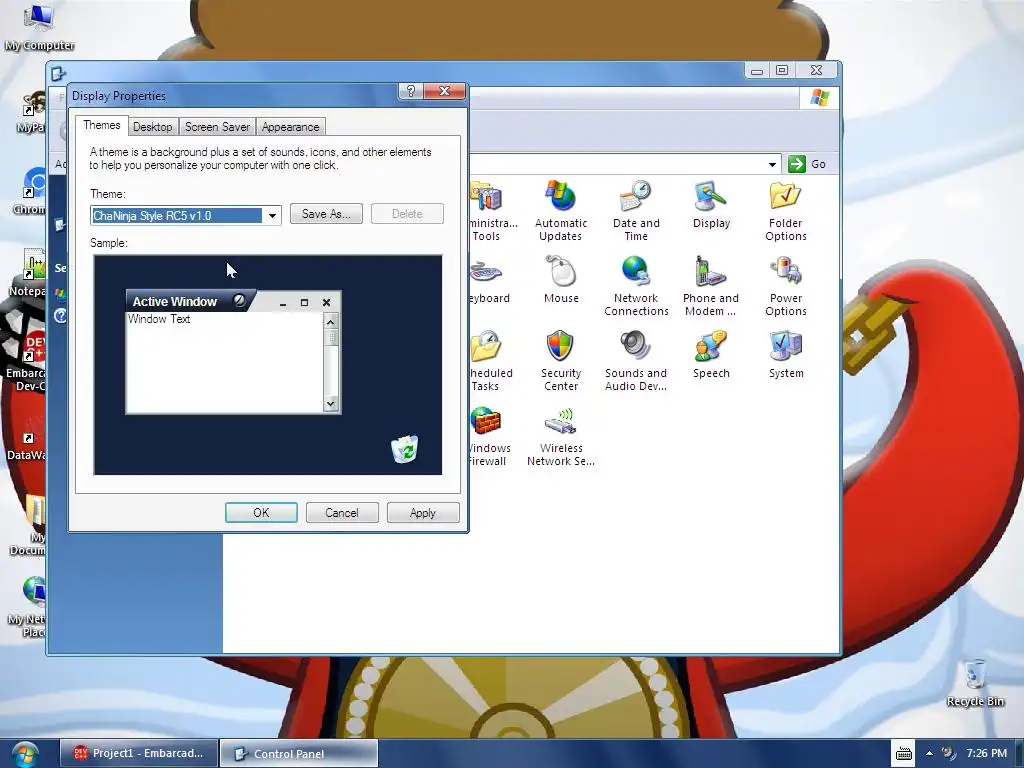Click the Recycle Bin in theme sample

coord(405,449)
